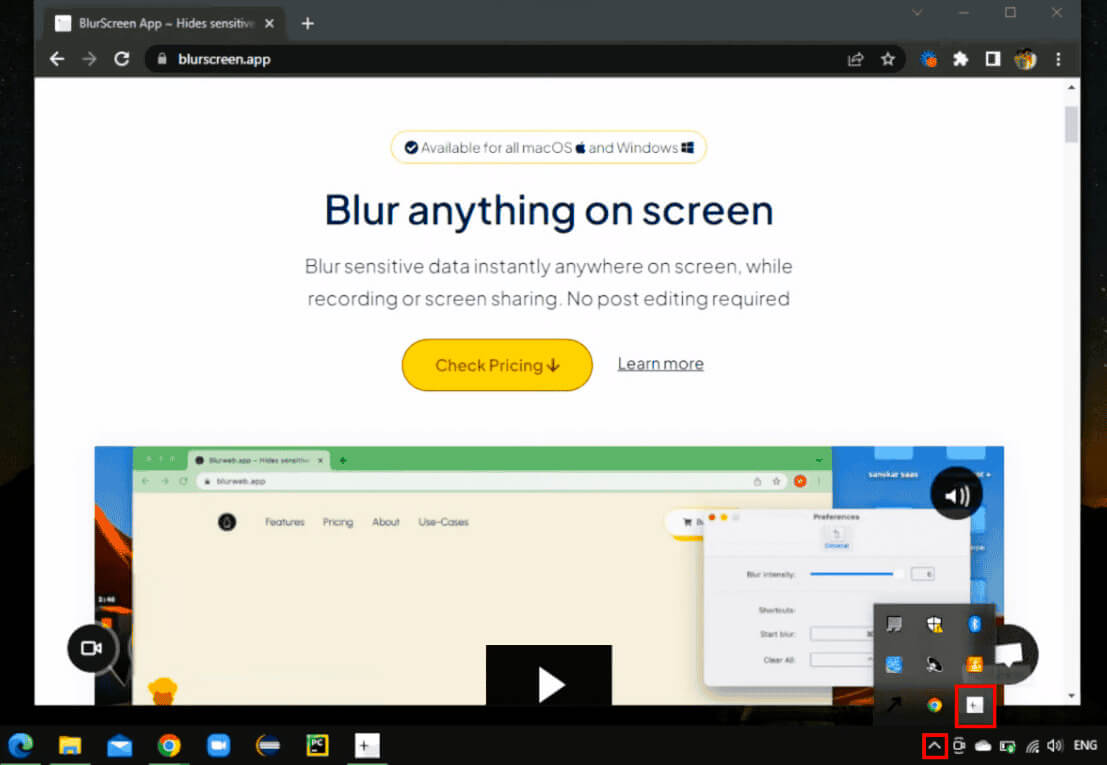Open the Chrome profile avatar
This screenshot has width=1107, height=765.
1025,59
